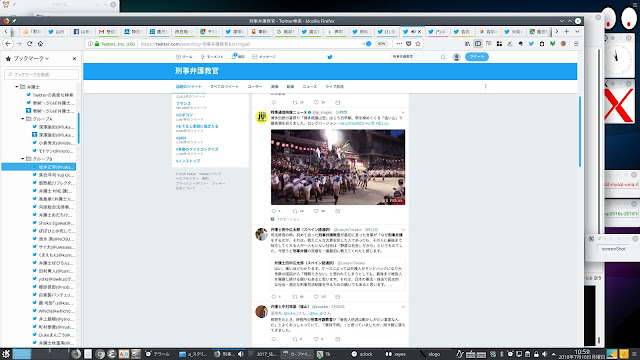640x360 pixels.
Task: Close the bookmarks sidebar
Action: coord(74,58)
